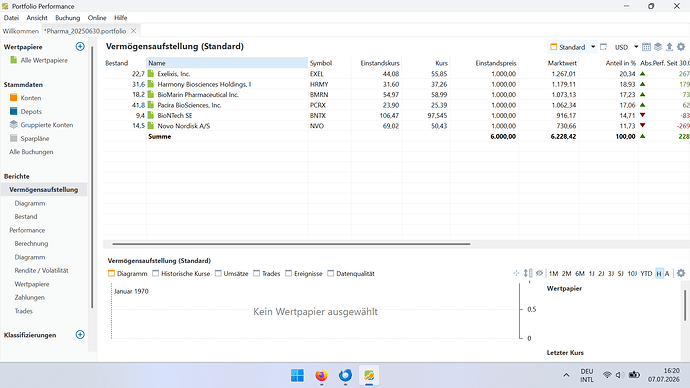Click the green up arrow in Exelixis row
The width and height of the screenshot is (690, 388).
(642, 73)
